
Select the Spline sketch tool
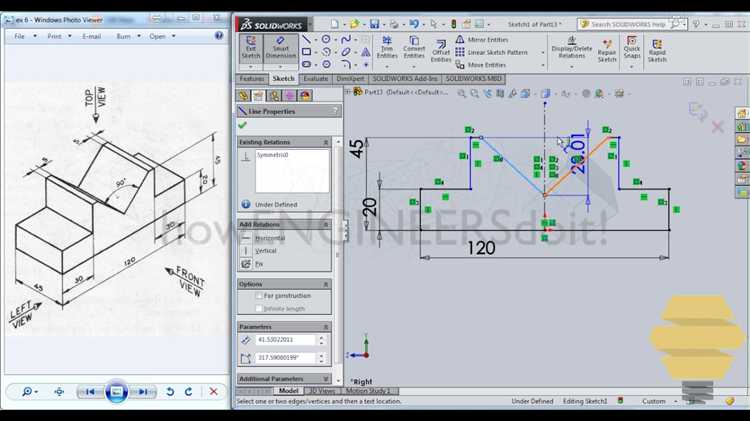pos(346,39)
